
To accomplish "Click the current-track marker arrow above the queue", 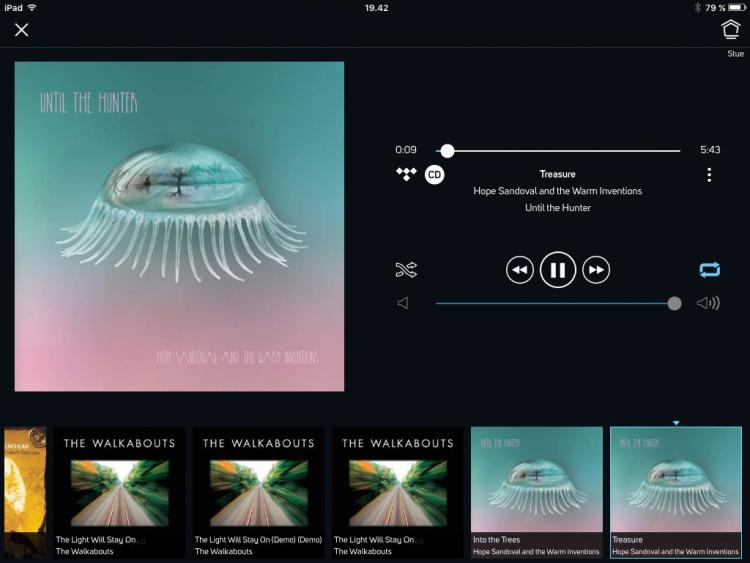I will click(676, 423).
